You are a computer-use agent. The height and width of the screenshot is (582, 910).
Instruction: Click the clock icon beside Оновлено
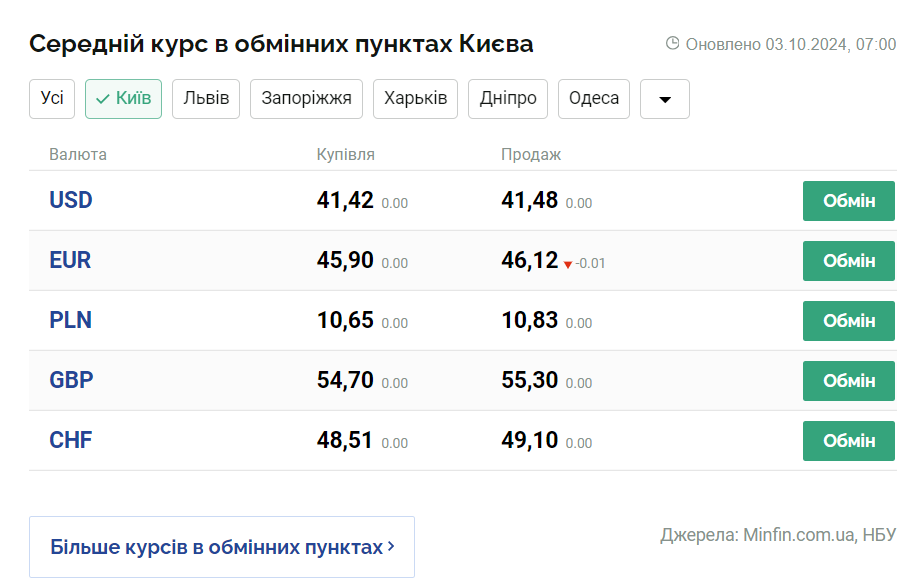click(673, 44)
